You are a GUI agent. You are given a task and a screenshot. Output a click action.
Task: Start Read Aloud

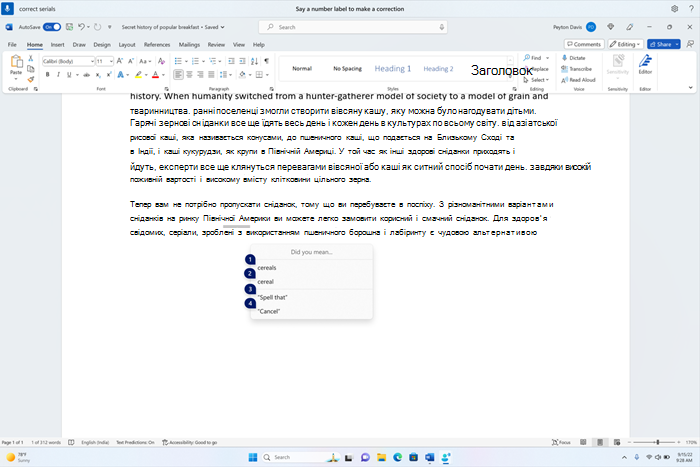pyautogui.click(x=578, y=80)
